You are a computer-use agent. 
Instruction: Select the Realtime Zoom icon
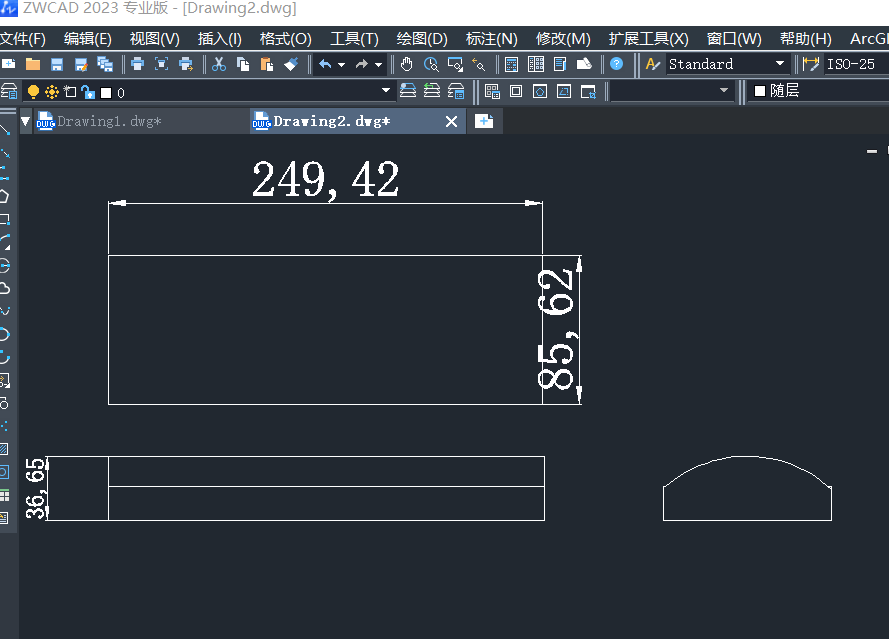431,64
